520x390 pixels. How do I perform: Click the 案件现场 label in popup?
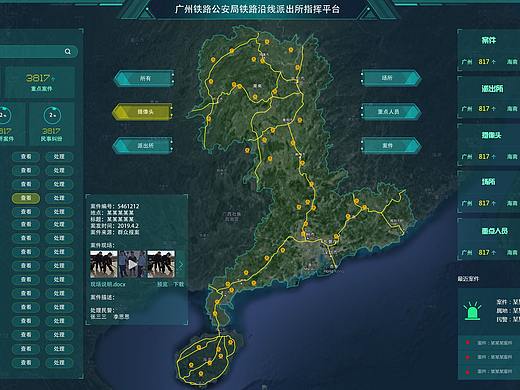pos(102,245)
